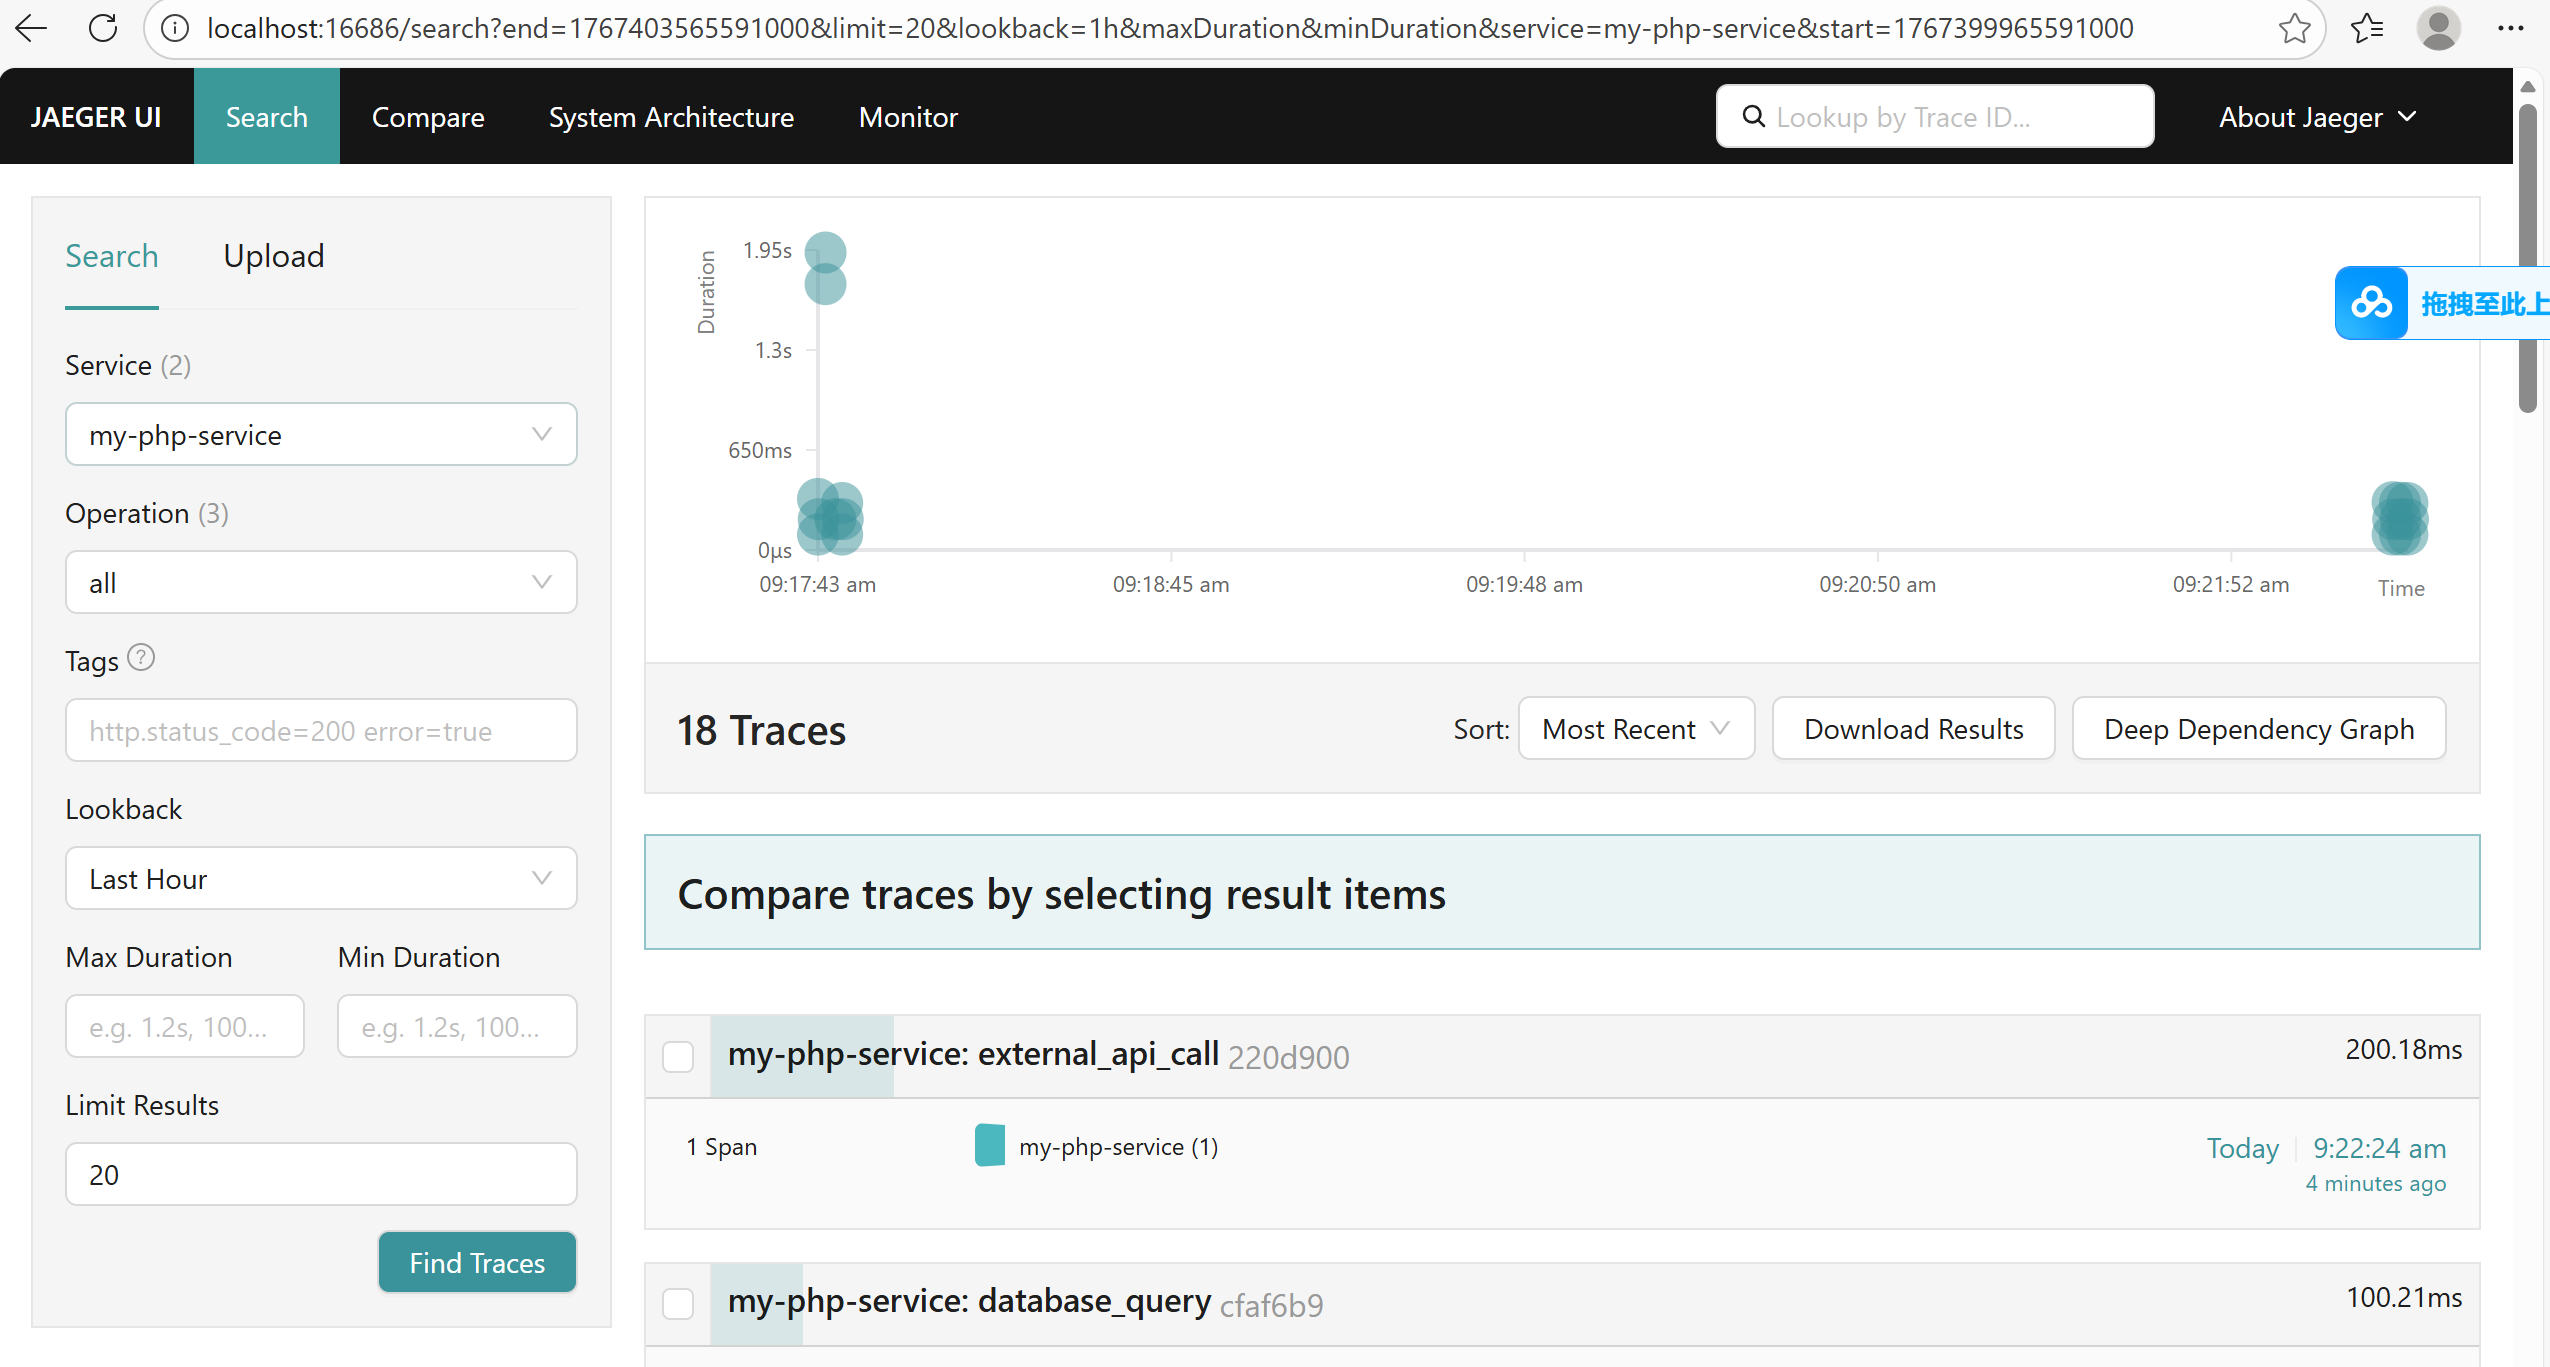
Task: Focus the Tags input field
Action: tap(321, 730)
